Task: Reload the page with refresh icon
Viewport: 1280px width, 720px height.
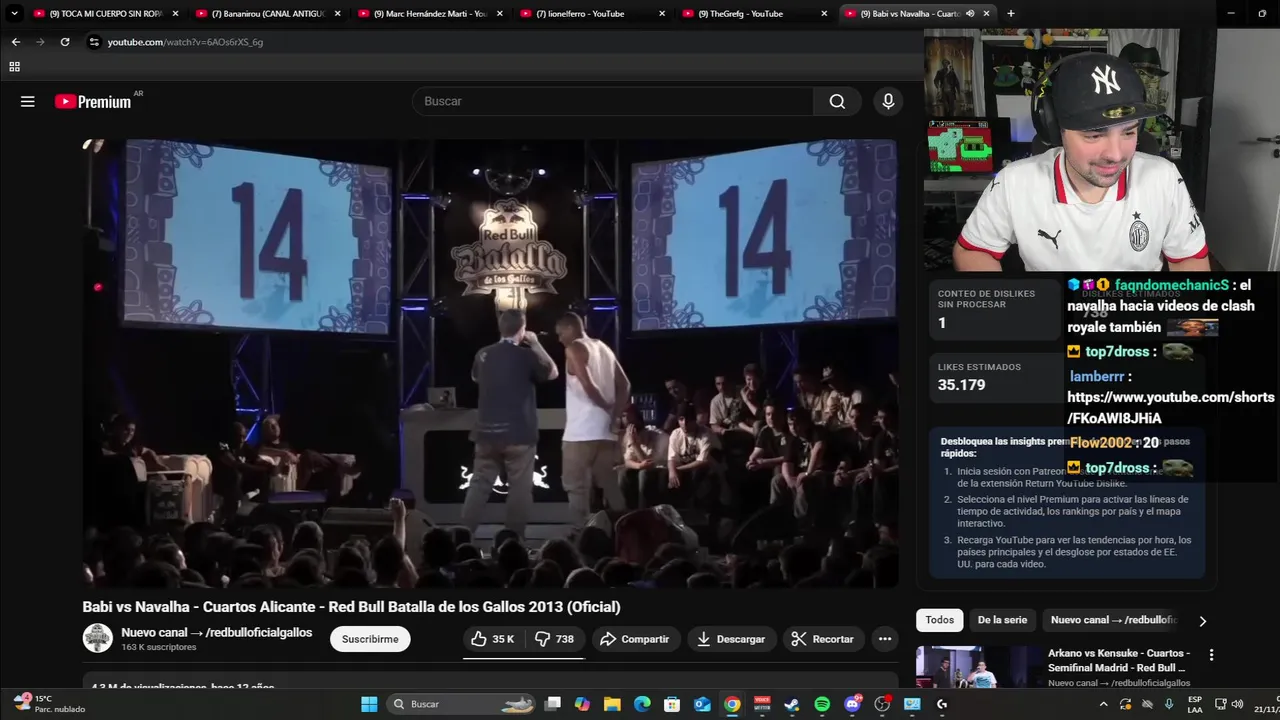Action: [65, 42]
